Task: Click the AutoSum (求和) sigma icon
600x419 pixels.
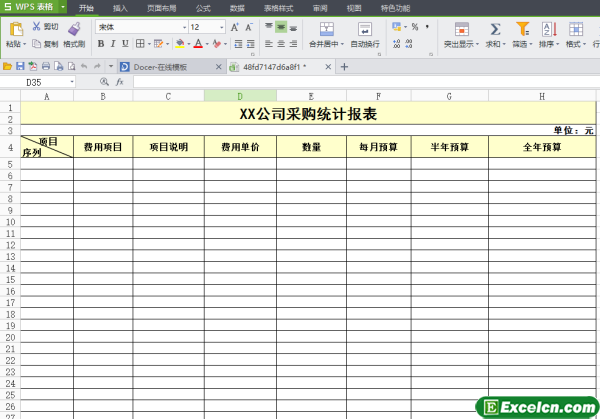Action: click(x=494, y=29)
